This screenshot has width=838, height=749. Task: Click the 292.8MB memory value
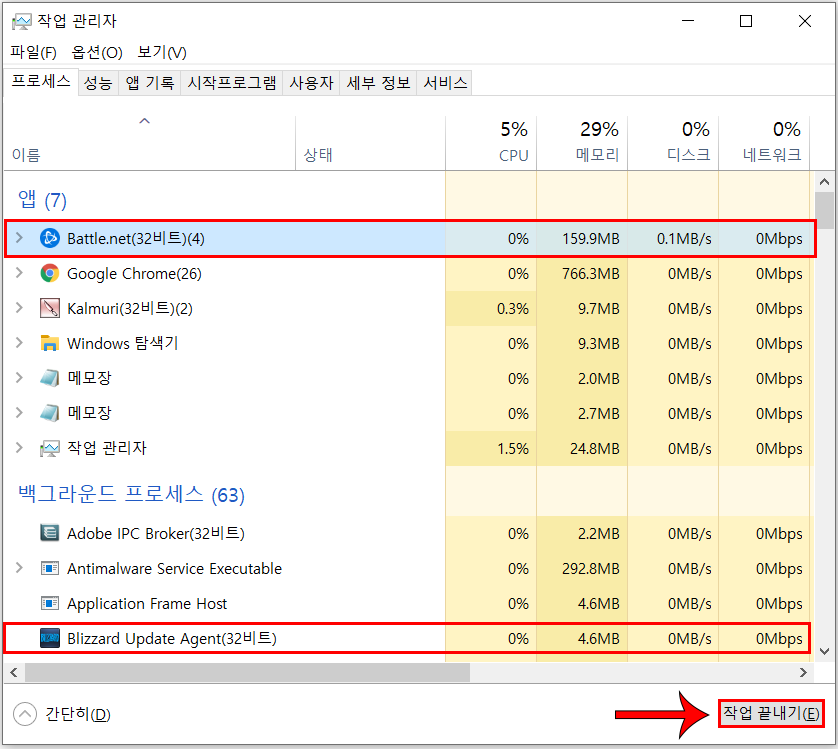pos(591,568)
